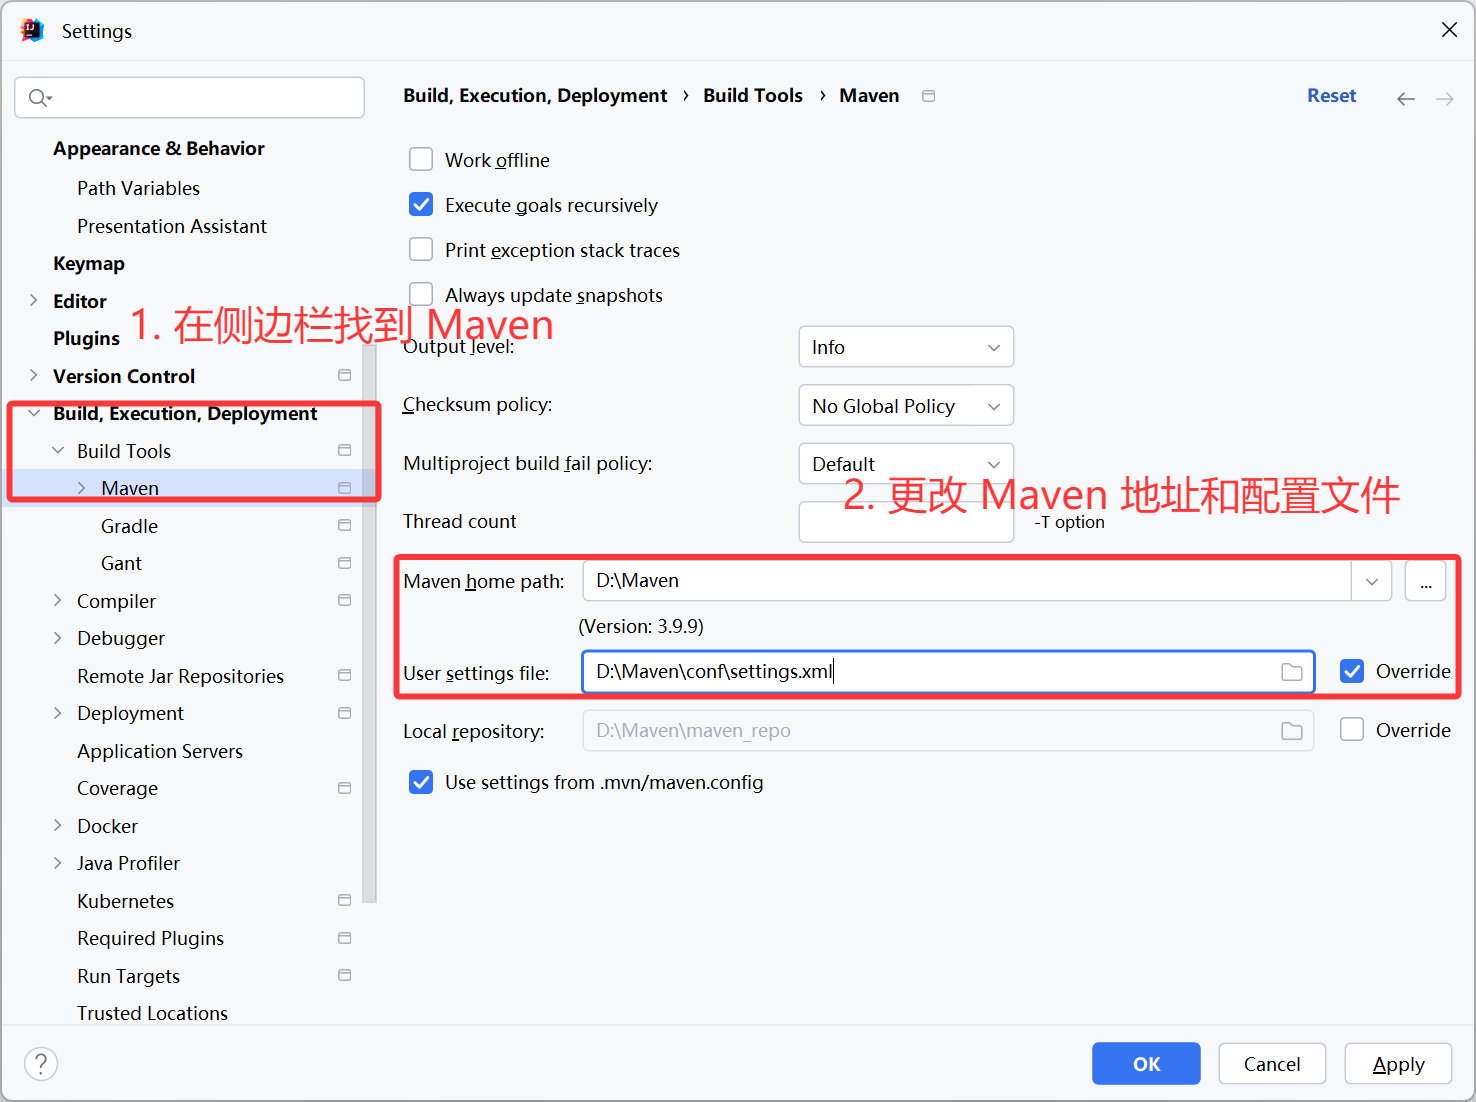Expand the Docker node

point(58,825)
